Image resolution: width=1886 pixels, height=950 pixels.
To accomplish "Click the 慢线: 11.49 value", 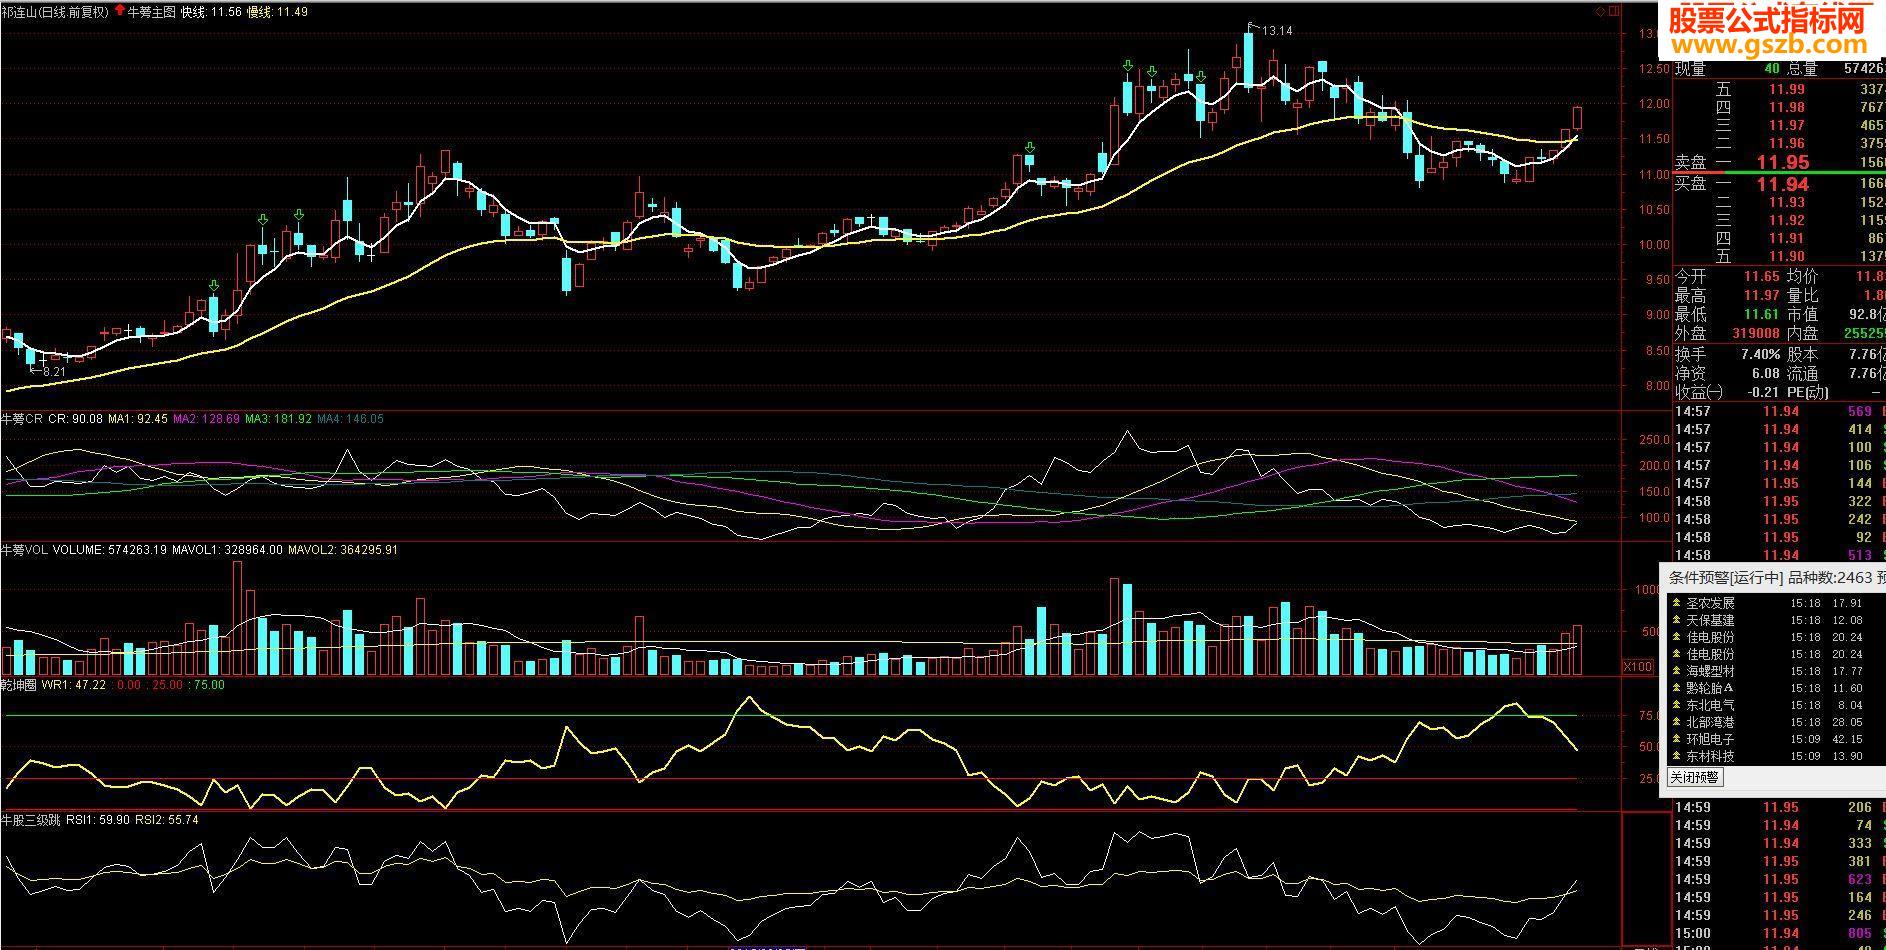I will point(277,12).
